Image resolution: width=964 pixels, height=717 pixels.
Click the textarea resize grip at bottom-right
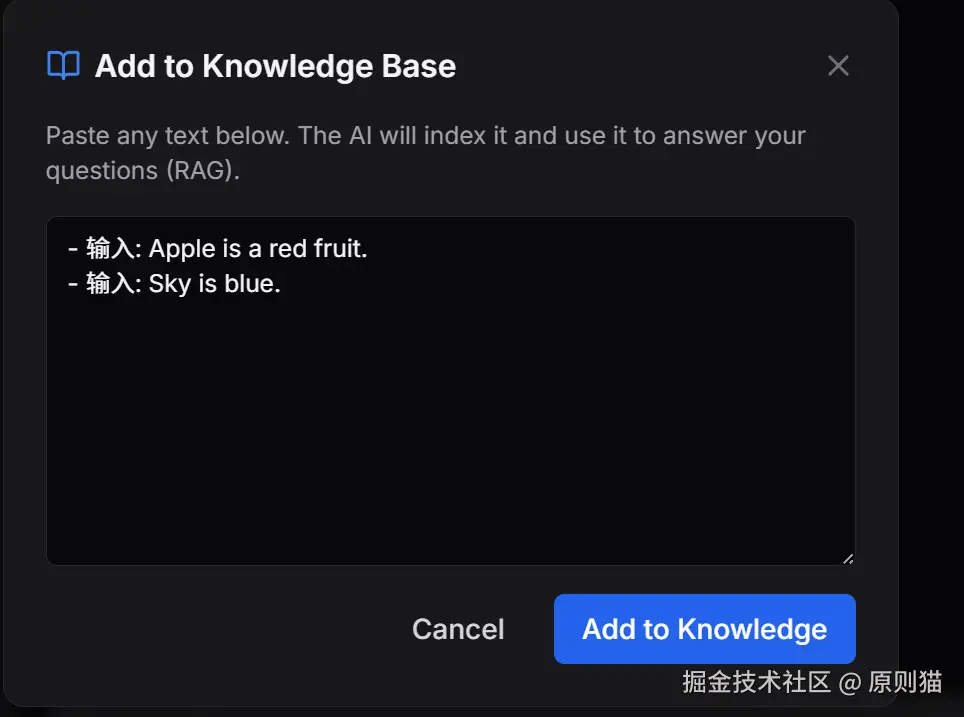(x=849, y=557)
